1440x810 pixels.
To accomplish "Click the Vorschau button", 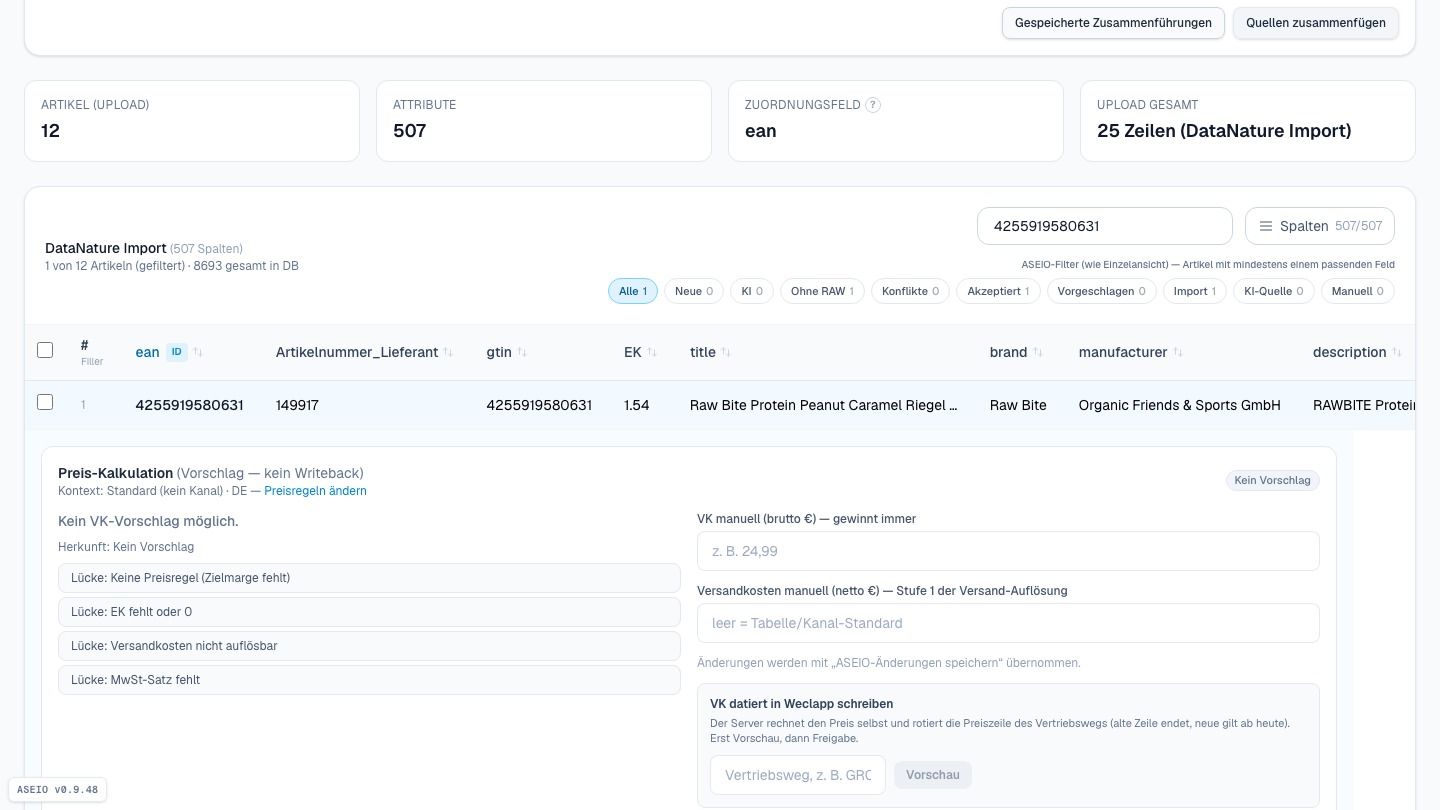I will 933,775.
